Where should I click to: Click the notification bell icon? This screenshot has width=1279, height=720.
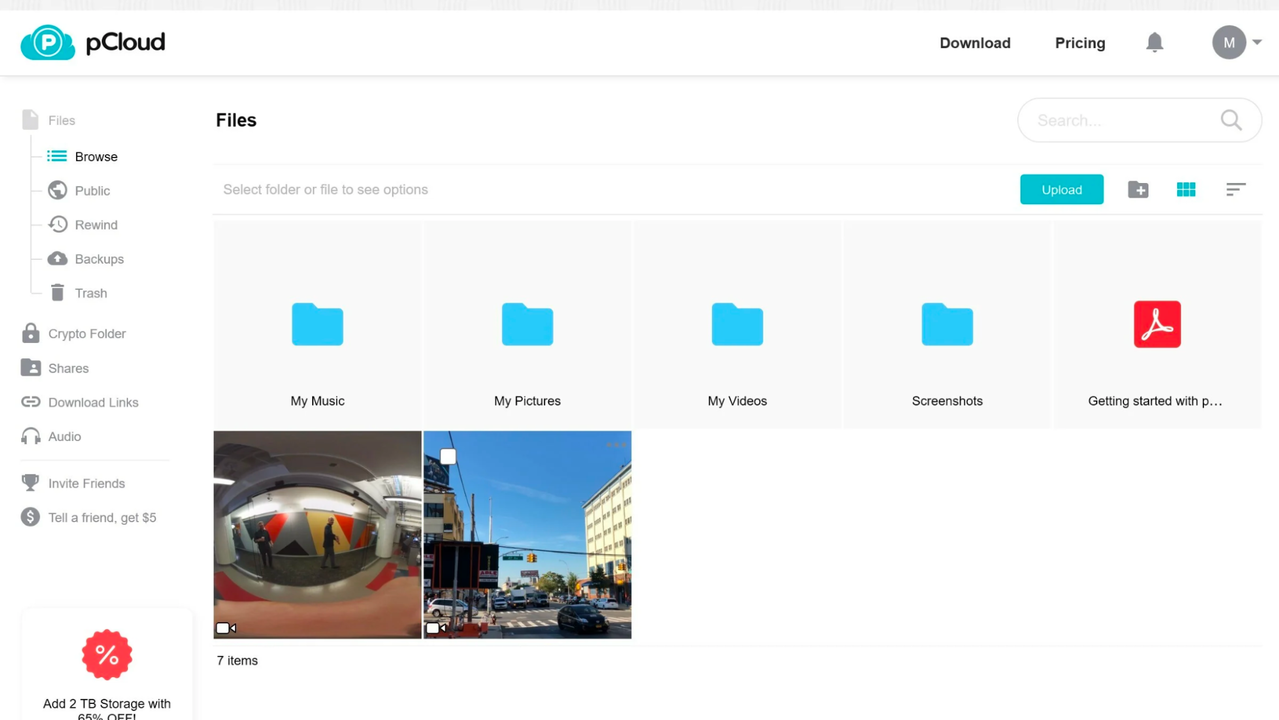tap(1154, 43)
